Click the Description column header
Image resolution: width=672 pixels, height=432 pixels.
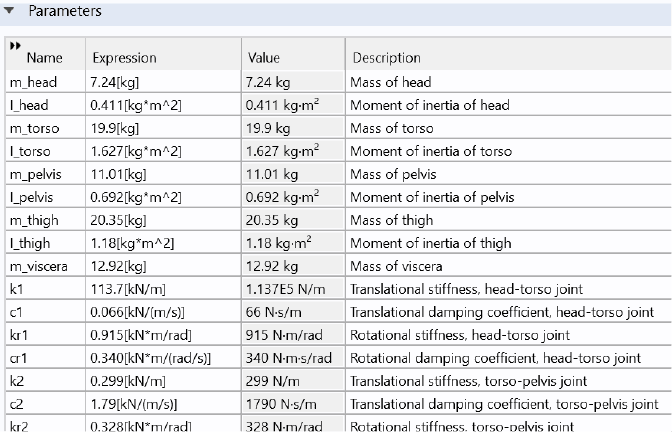pyautogui.click(x=386, y=58)
